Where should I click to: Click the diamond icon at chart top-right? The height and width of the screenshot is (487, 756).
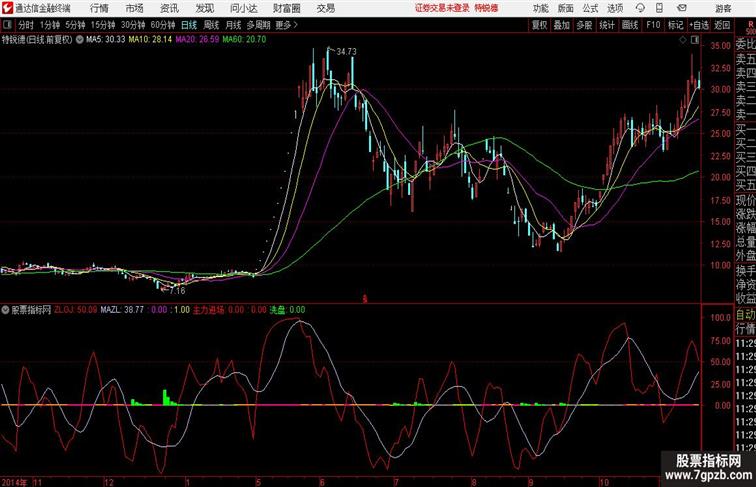coord(683,40)
